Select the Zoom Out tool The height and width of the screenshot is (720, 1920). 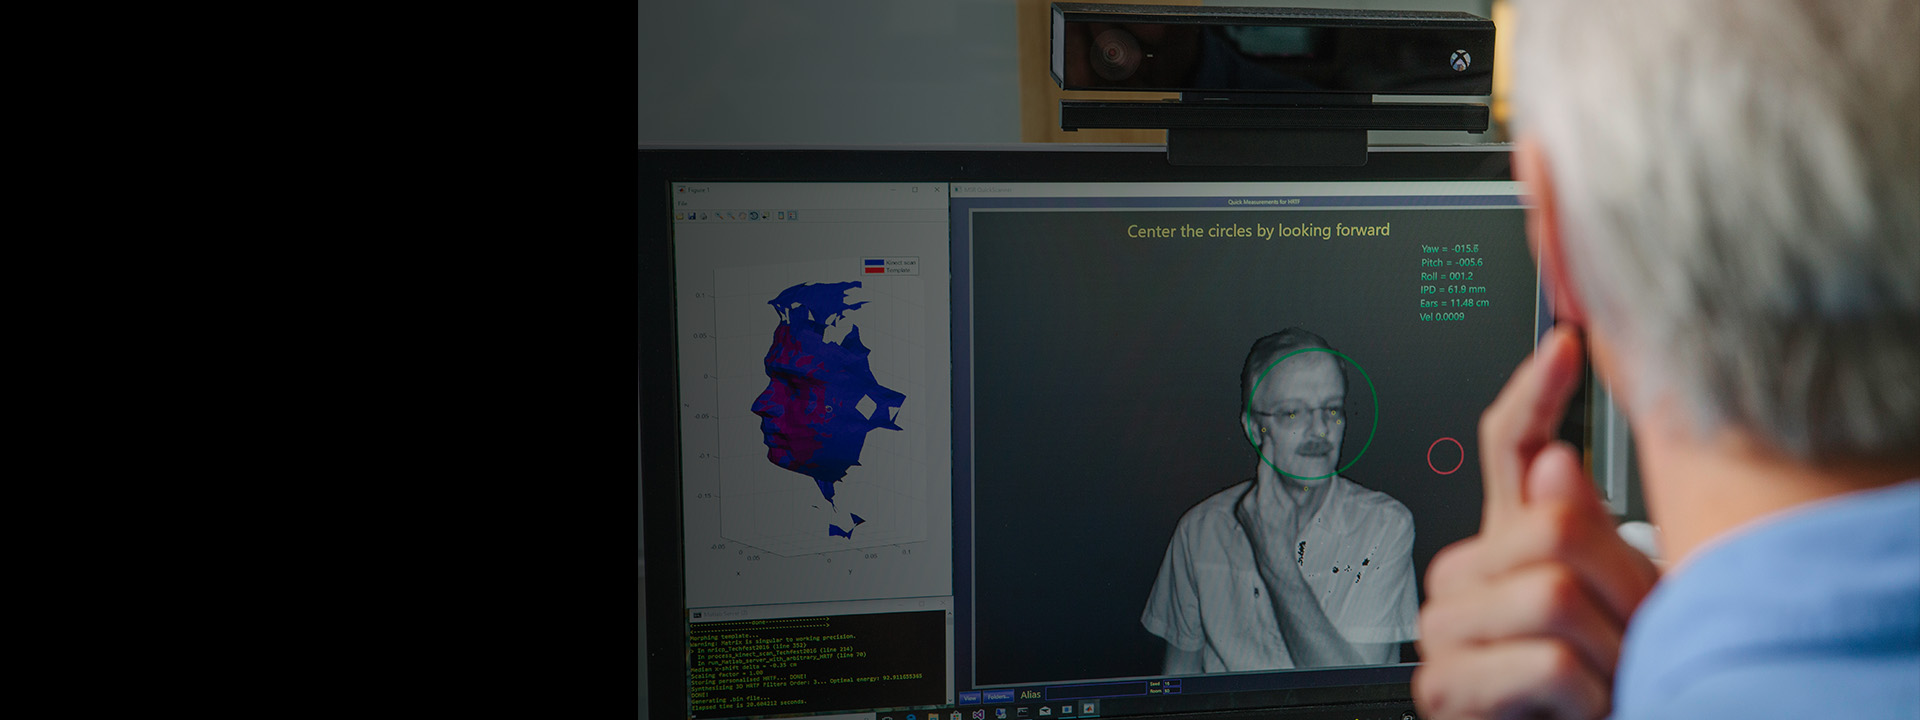pyautogui.click(x=731, y=216)
